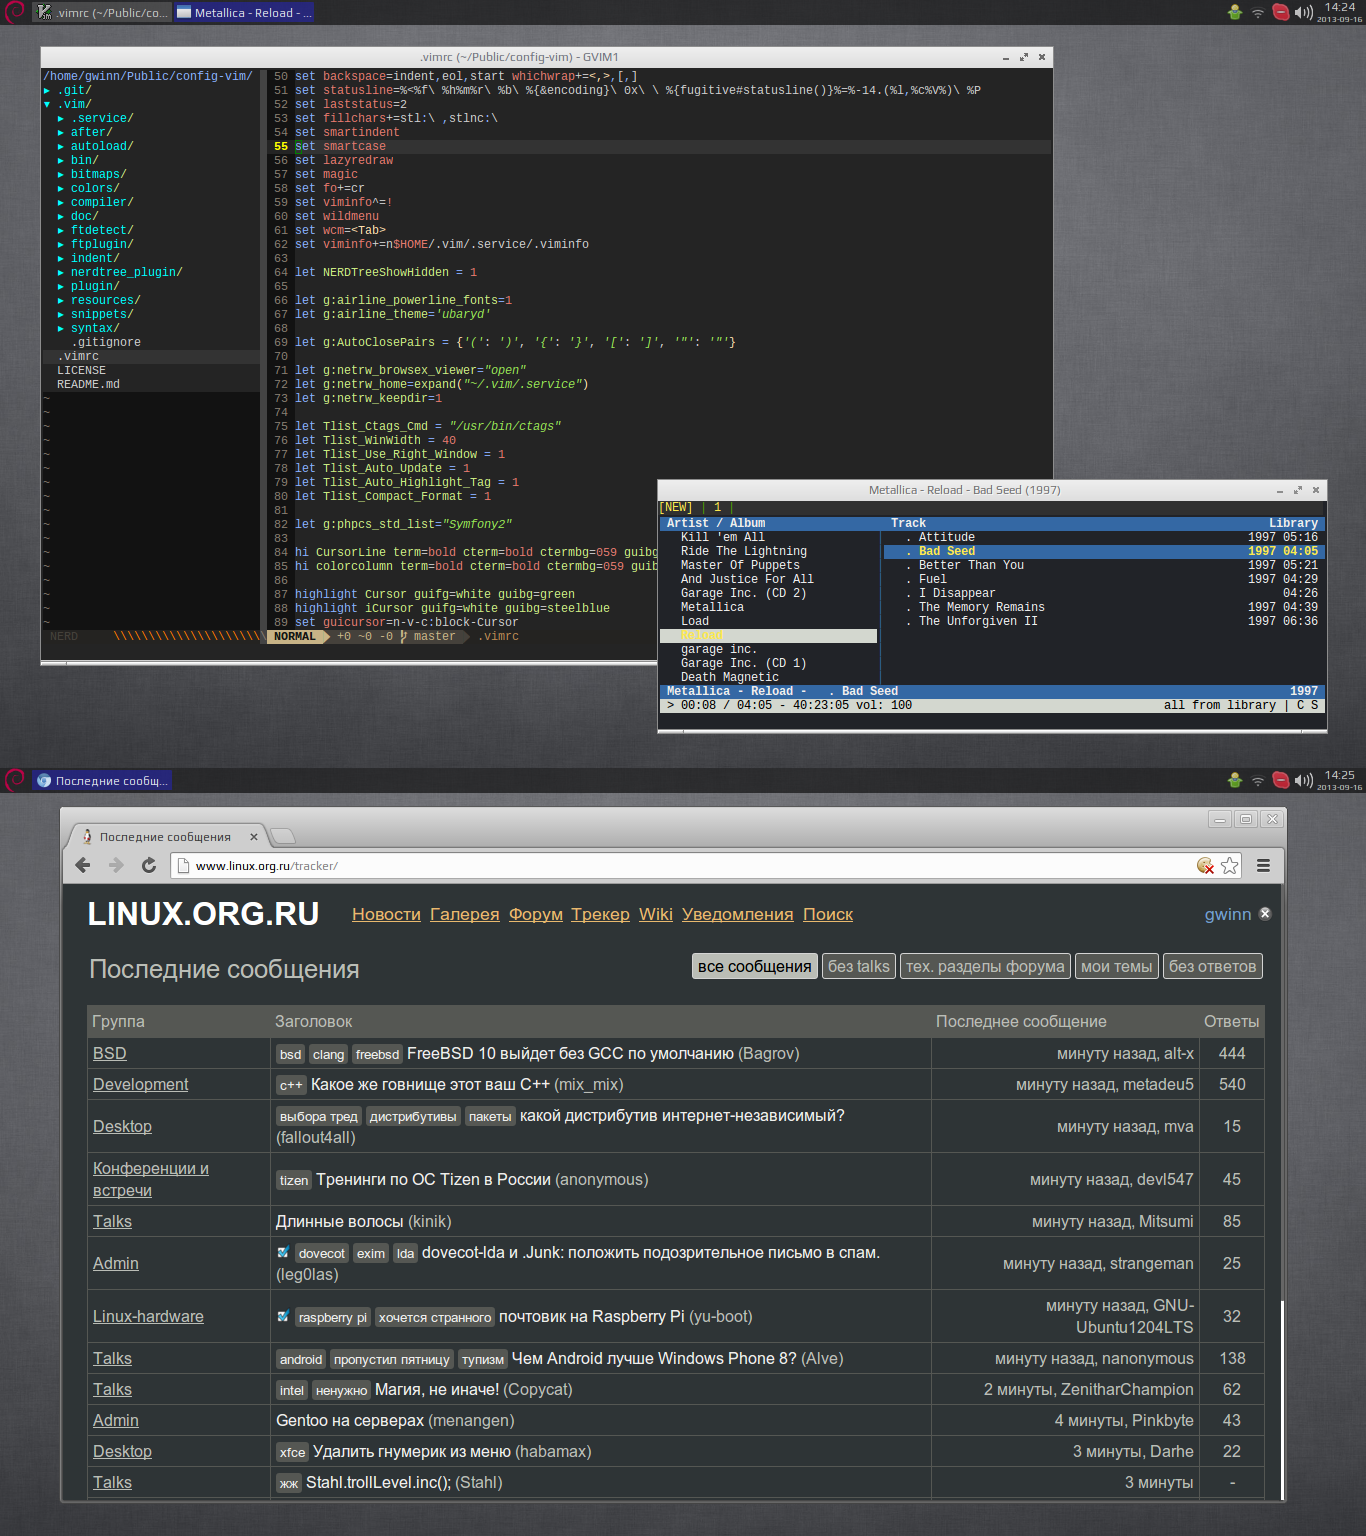Select the без talks filter
Screen dimensions: 1366x1536
859,966
